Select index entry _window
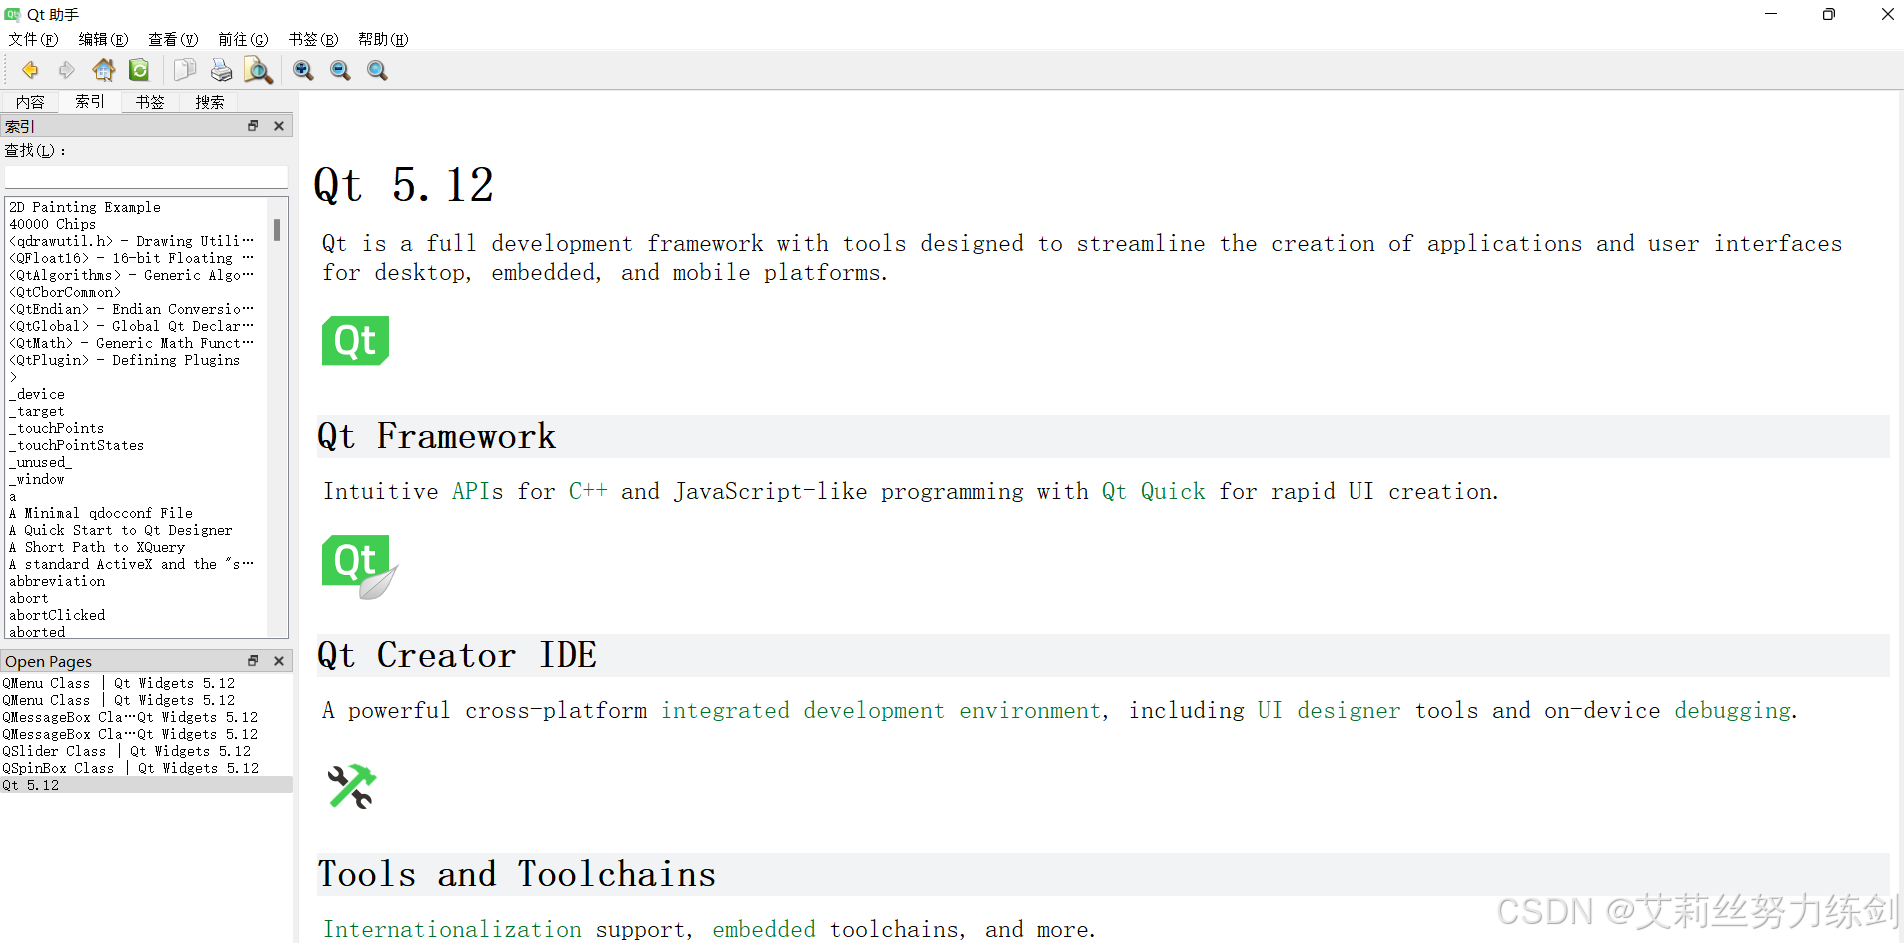 pyautogui.click(x=37, y=479)
